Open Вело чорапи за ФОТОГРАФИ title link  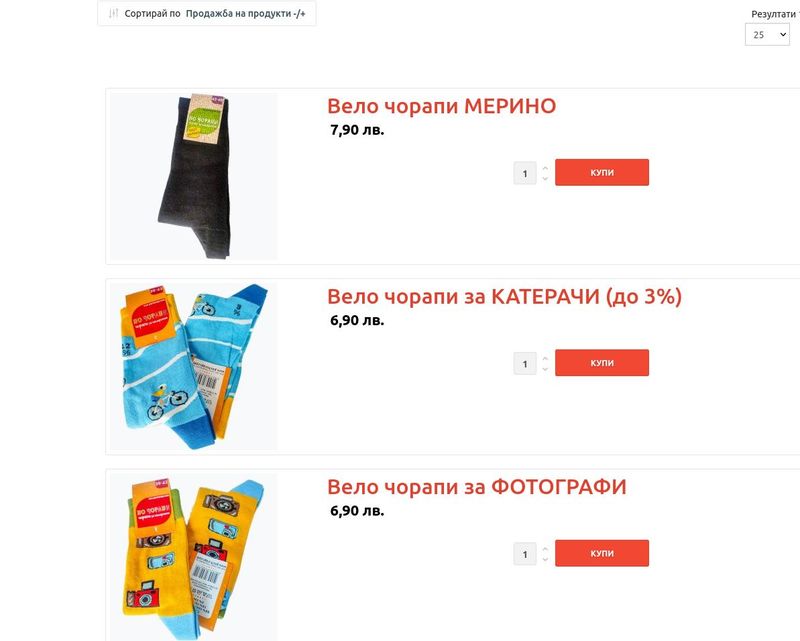click(x=477, y=487)
